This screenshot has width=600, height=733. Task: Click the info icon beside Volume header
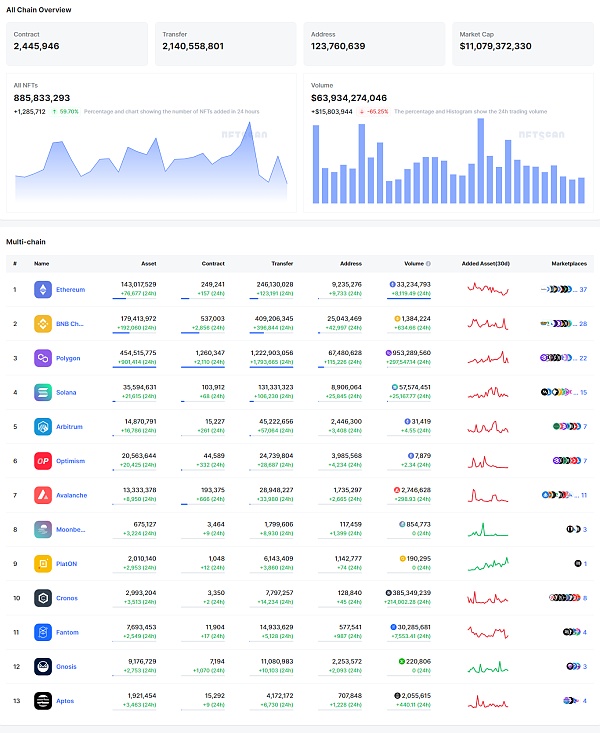click(x=428, y=264)
